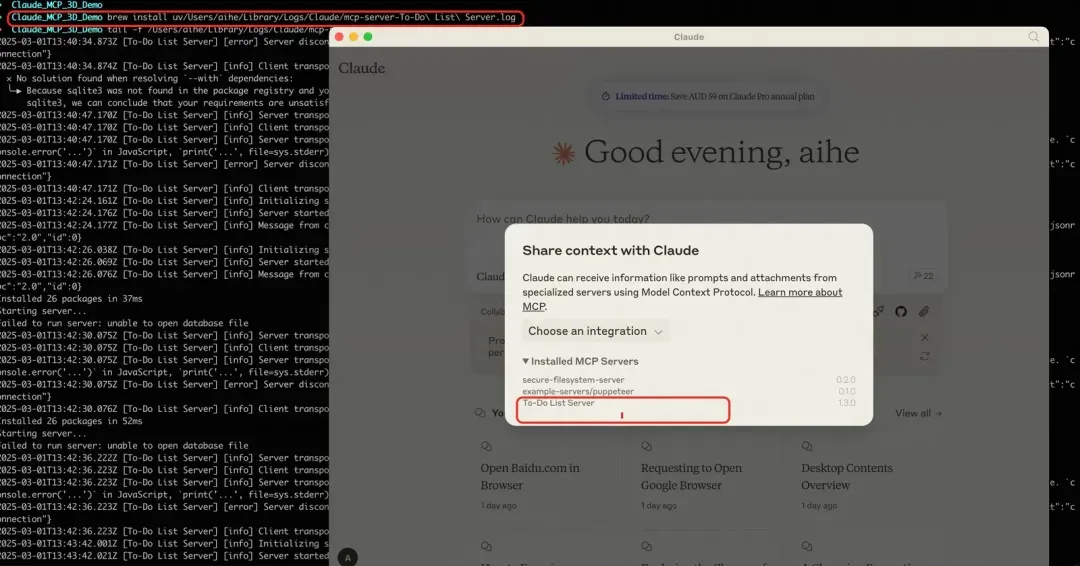Click the paperclip attachment icon

(924, 312)
